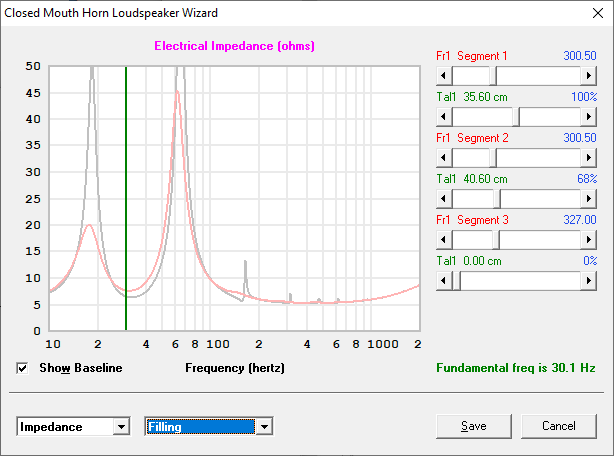Click the 0% filling value

click(x=590, y=261)
